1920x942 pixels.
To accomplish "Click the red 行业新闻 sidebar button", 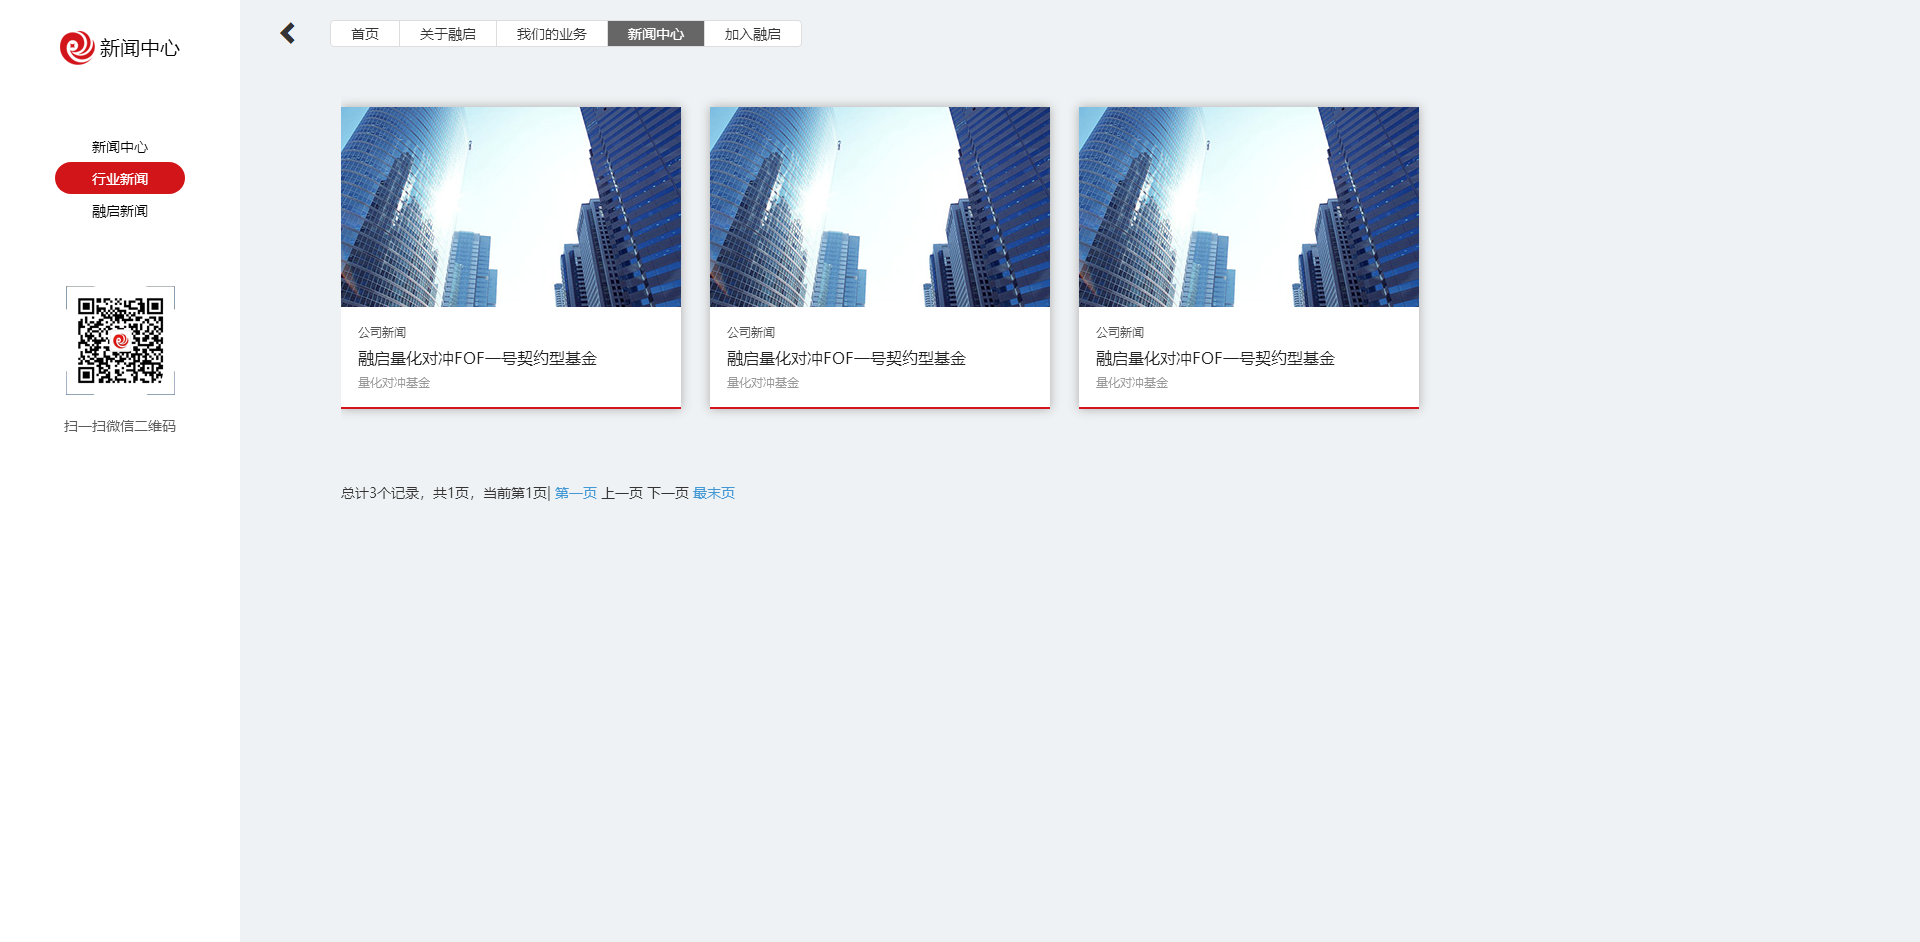I will (x=120, y=179).
